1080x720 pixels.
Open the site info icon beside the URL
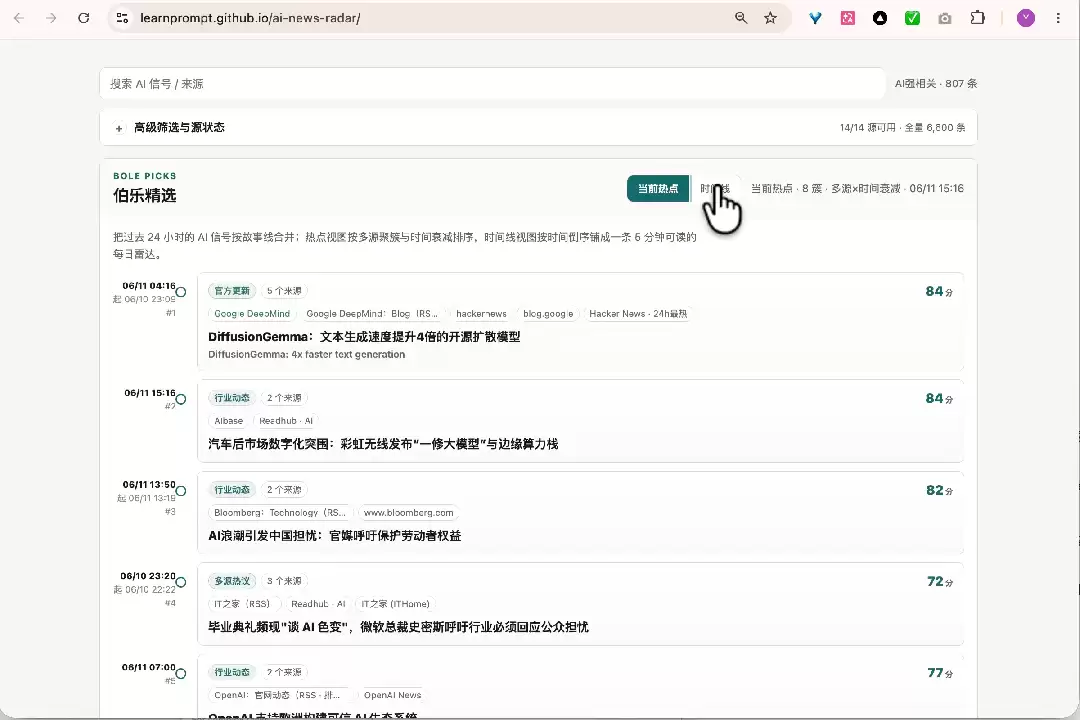[123, 18]
